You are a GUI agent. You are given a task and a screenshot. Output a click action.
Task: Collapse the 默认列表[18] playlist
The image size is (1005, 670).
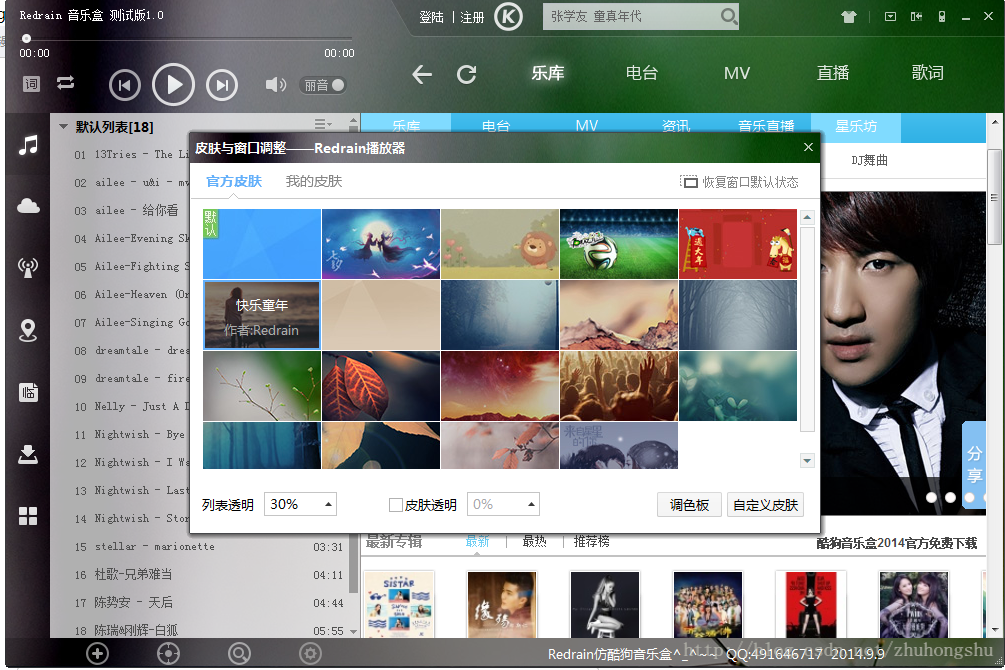pos(63,126)
